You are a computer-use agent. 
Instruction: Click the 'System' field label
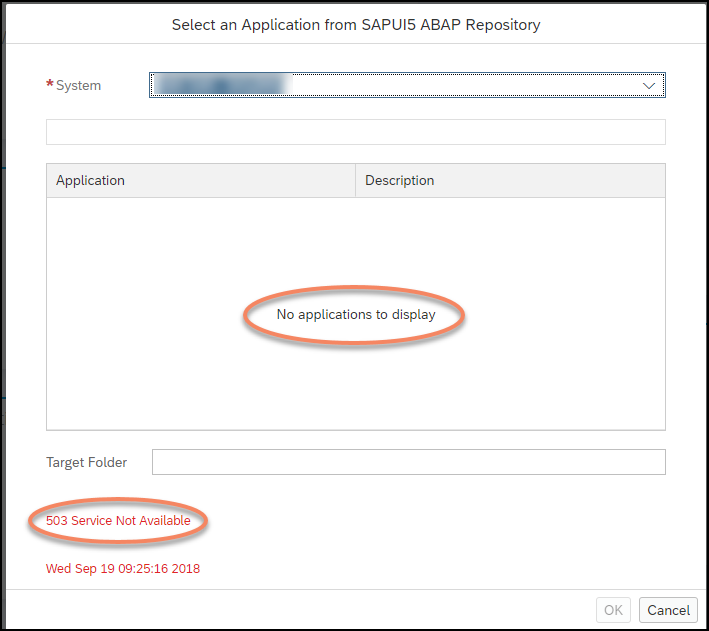point(78,85)
